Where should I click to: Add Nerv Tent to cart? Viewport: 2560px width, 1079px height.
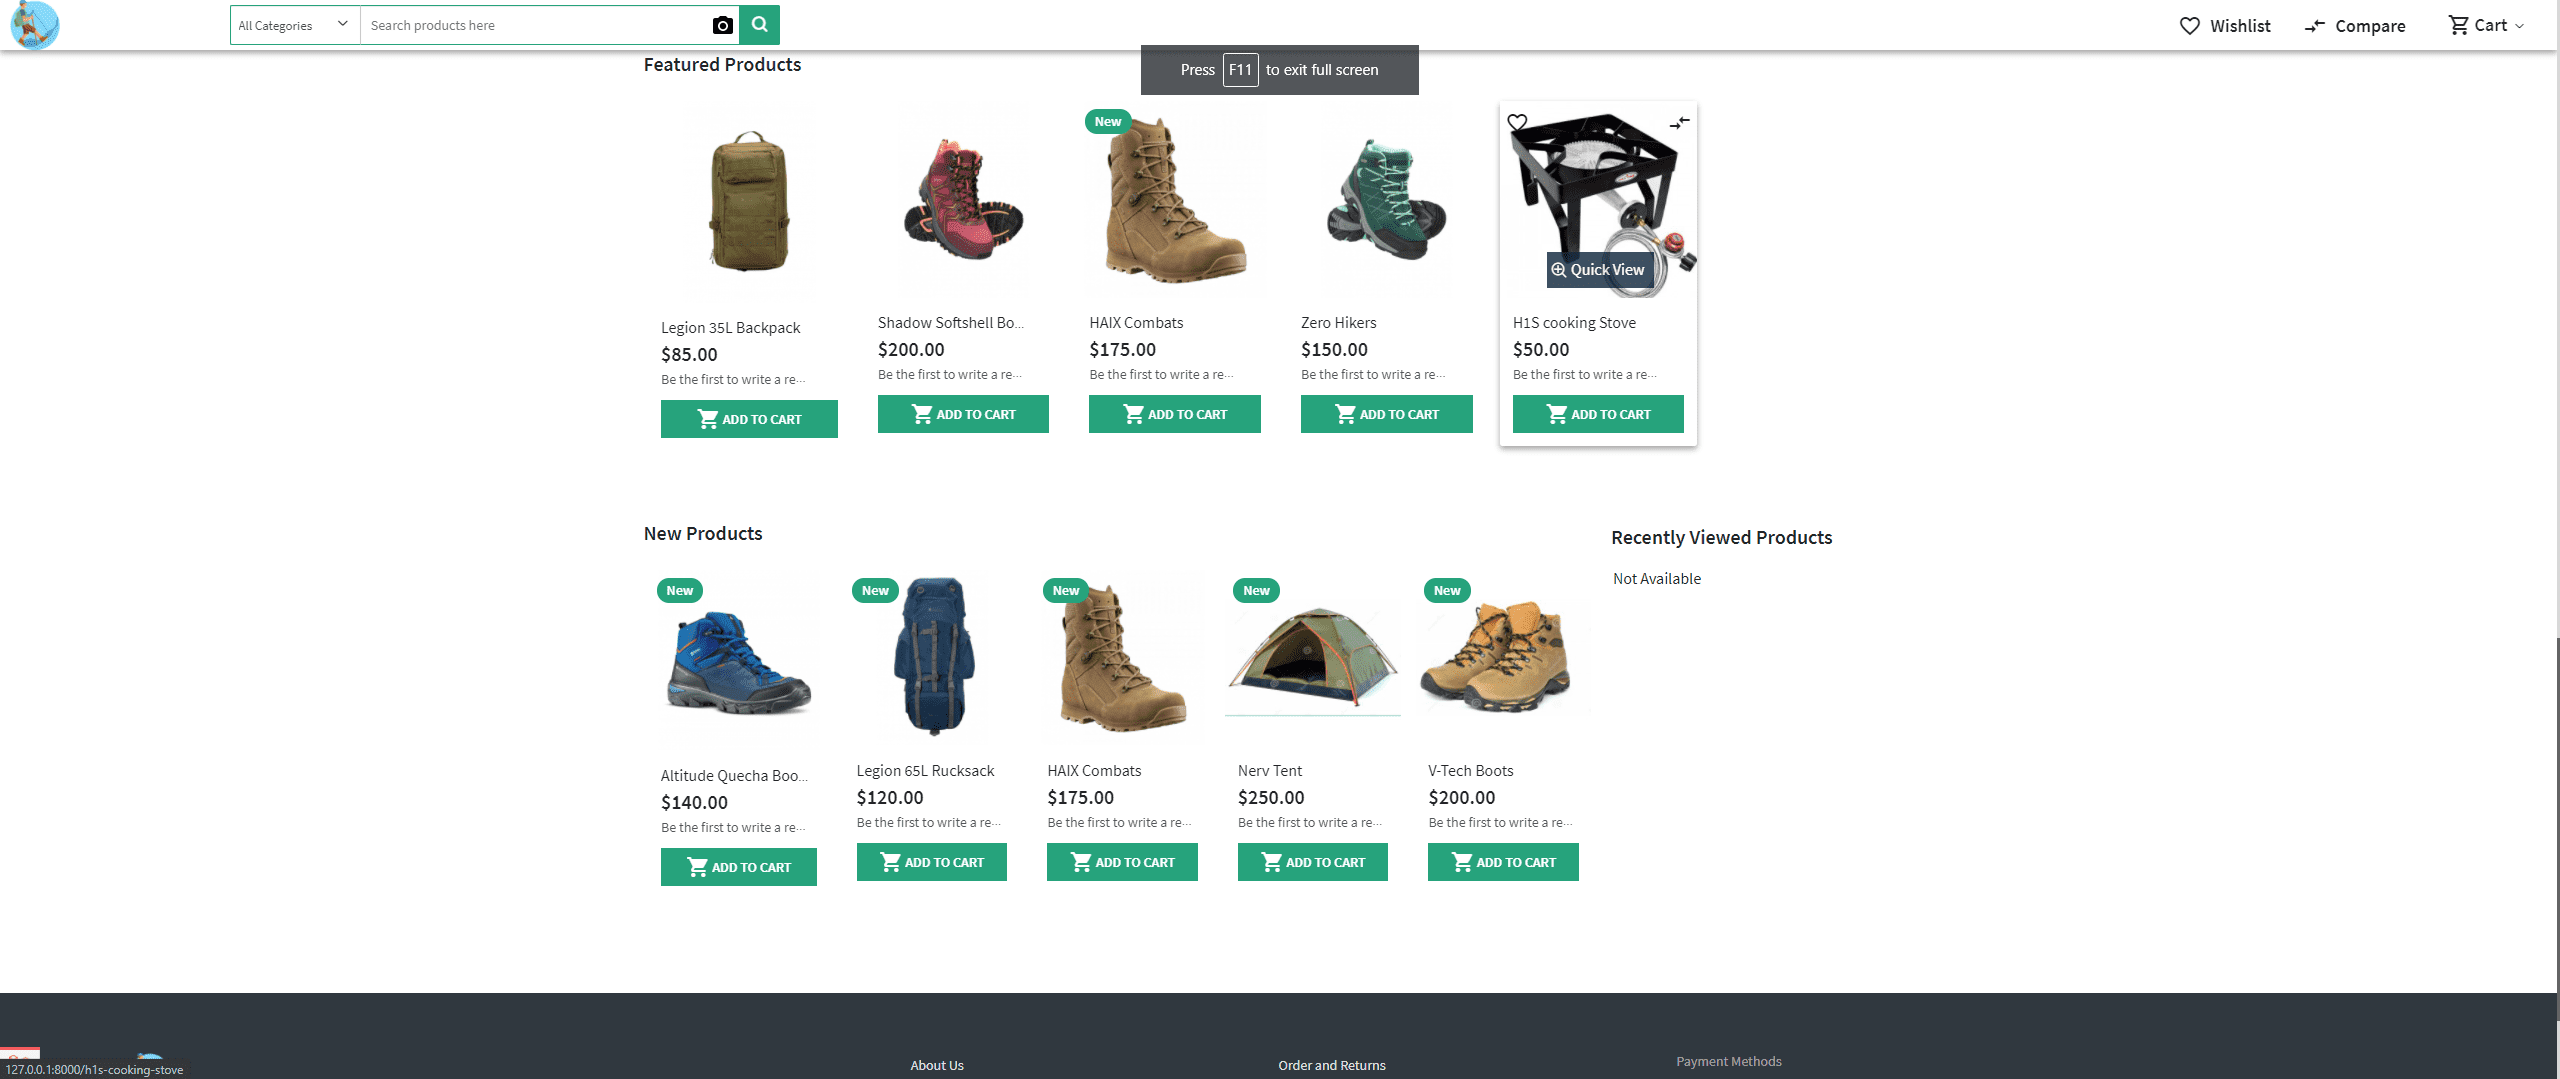[1312, 862]
